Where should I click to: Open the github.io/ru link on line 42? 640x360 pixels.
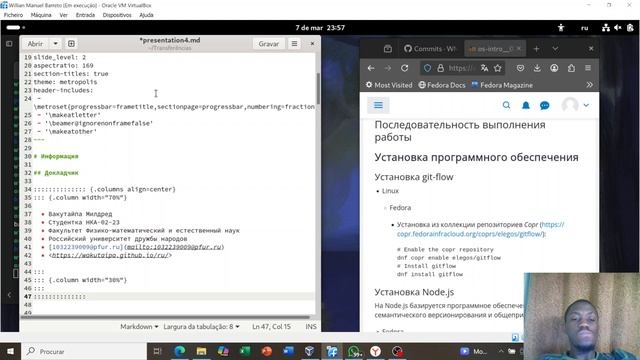pos(110,255)
